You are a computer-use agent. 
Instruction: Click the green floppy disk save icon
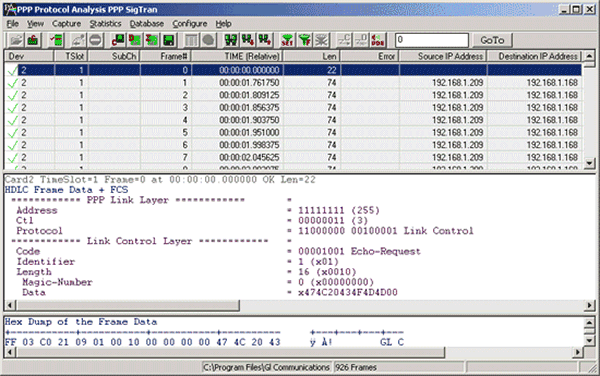(168, 40)
